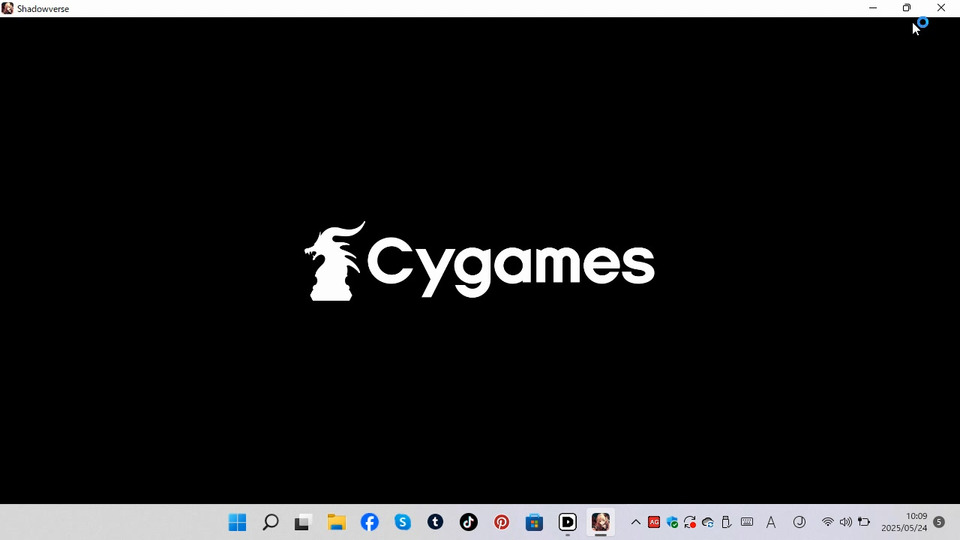960x540 pixels.
Task: Click the safely remove USB tray icon
Action: coord(726,522)
